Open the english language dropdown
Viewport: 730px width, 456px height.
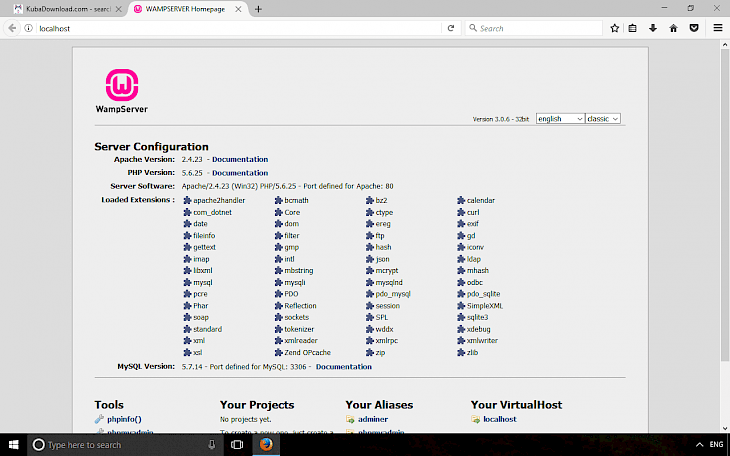point(560,119)
